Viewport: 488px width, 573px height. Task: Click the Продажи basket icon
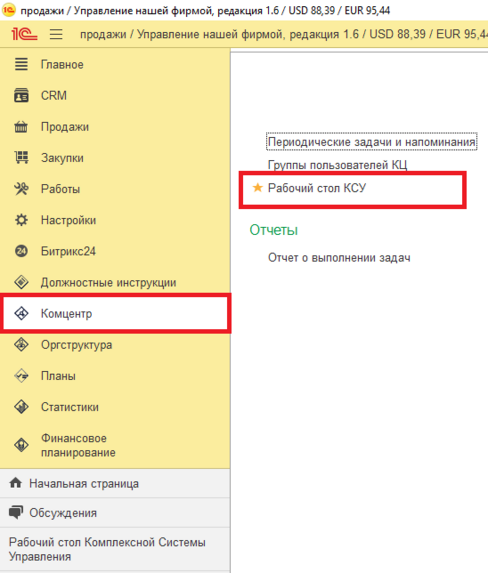tap(21, 127)
